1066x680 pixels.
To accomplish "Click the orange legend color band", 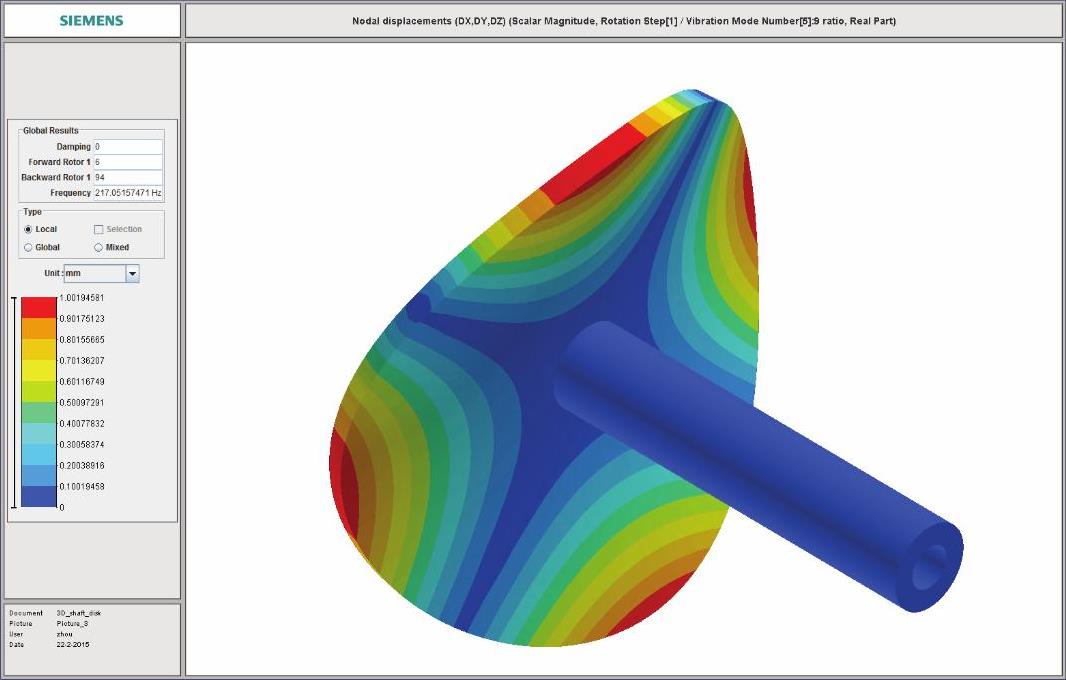I will [x=39, y=328].
